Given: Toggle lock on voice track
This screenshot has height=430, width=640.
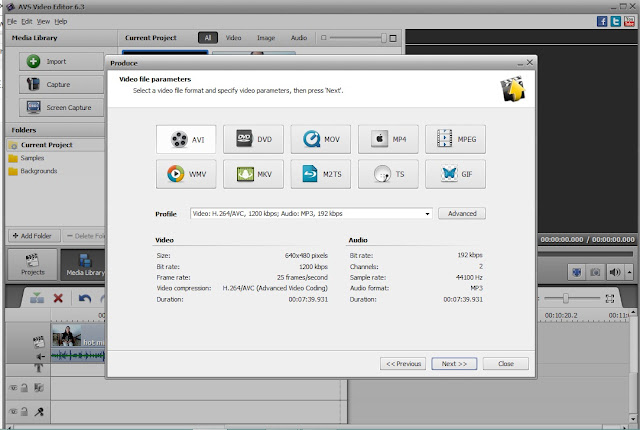Looking at the screenshot, I should tap(24, 412).
